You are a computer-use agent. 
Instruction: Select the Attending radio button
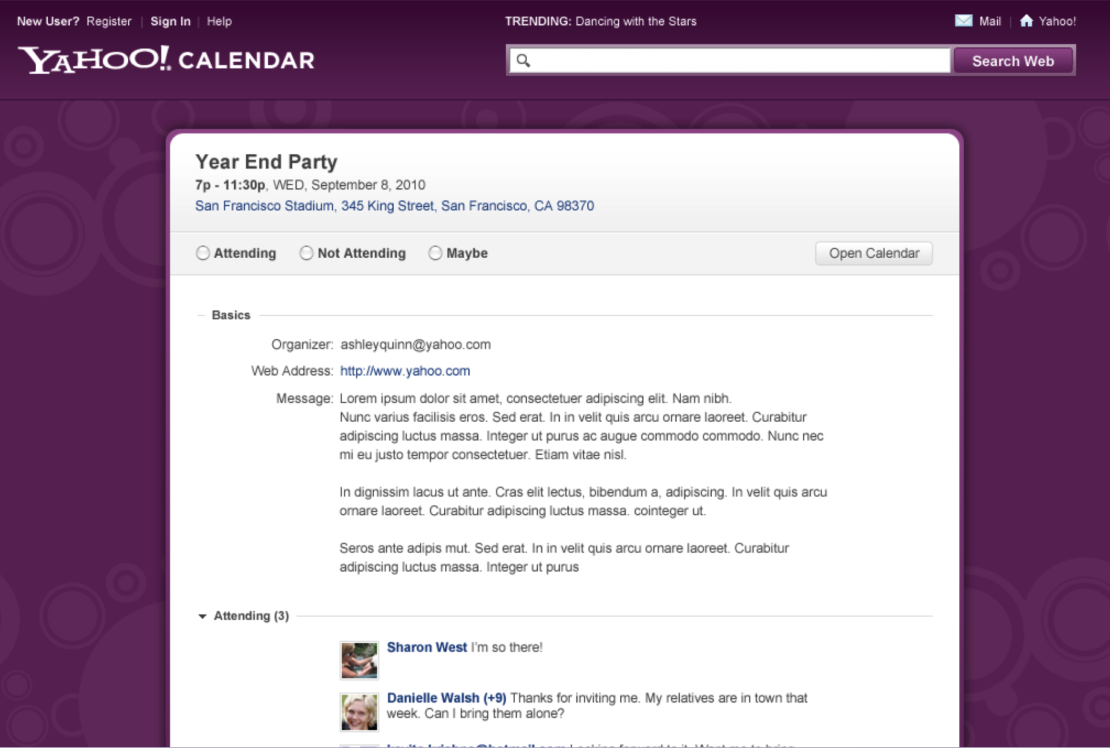pos(203,253)
